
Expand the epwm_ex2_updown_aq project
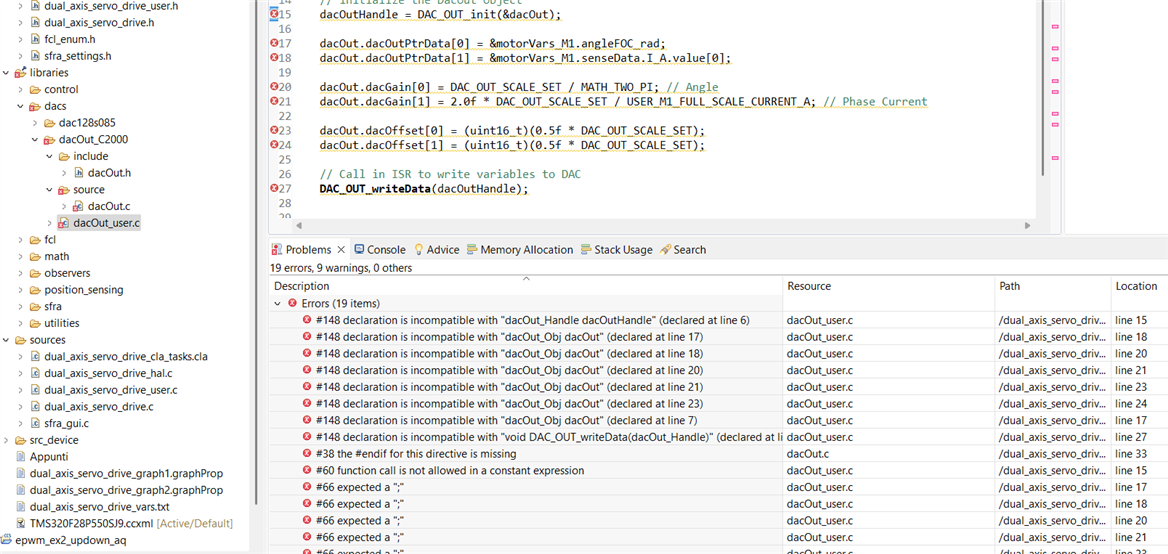(6, 541)
